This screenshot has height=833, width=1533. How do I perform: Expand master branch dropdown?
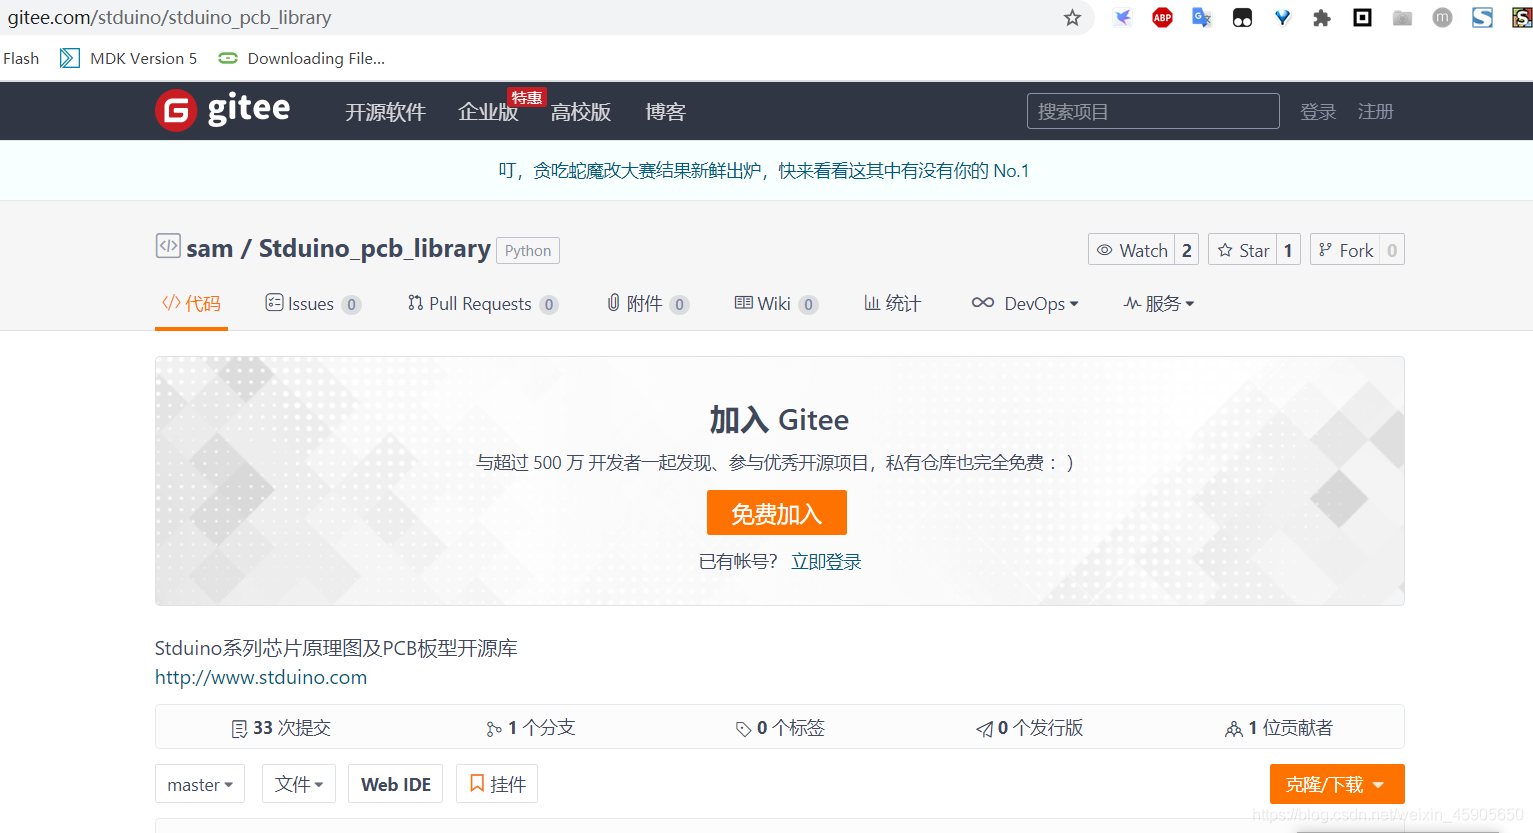pos(200,784)
